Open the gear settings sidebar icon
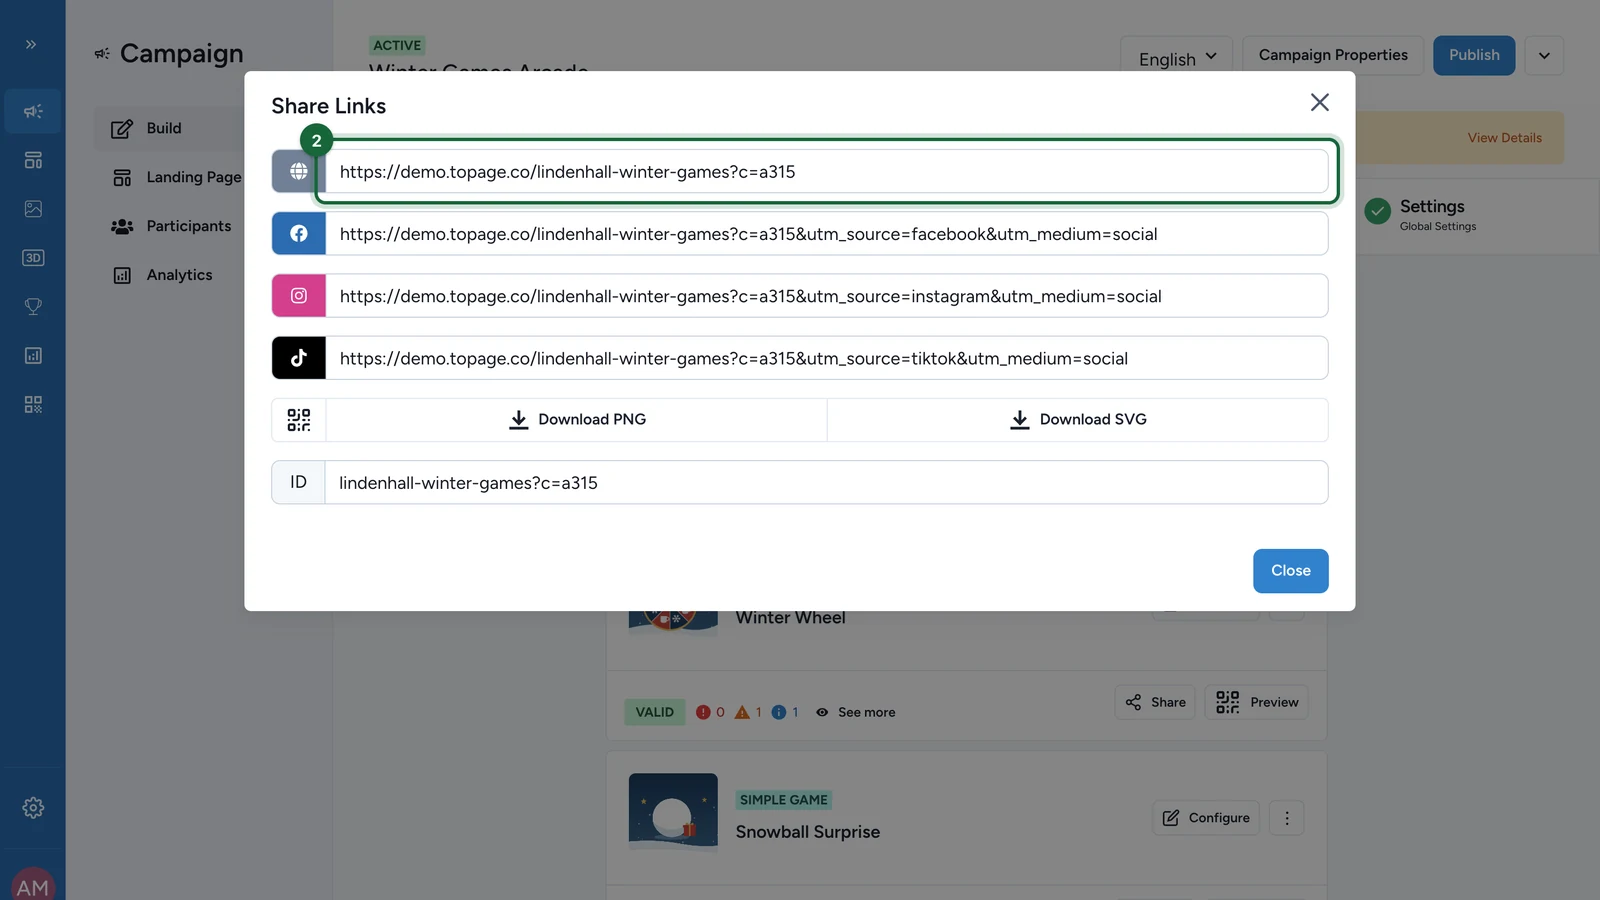 [x=33, y=808]
